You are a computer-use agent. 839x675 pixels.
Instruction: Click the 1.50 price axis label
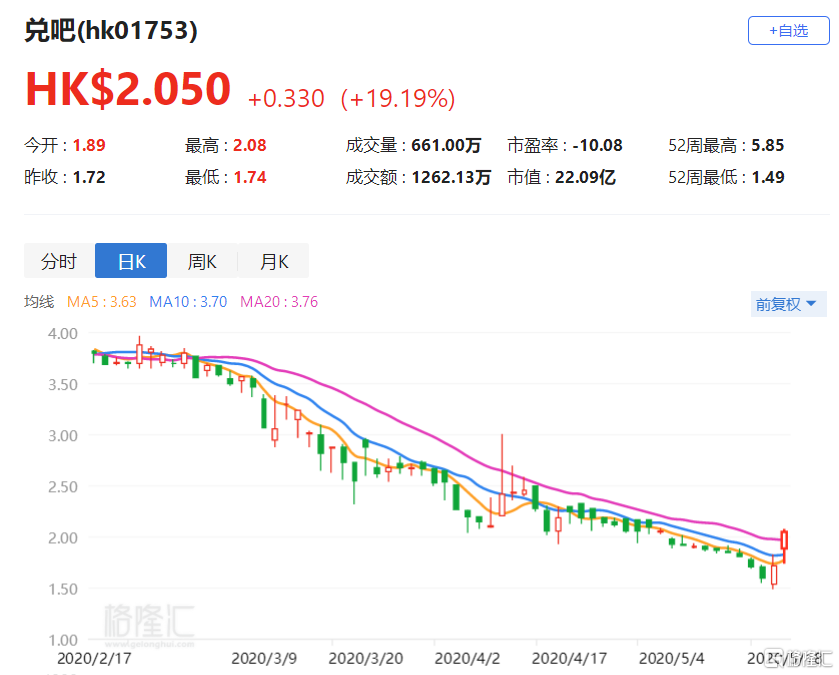(x=63, y=589)
